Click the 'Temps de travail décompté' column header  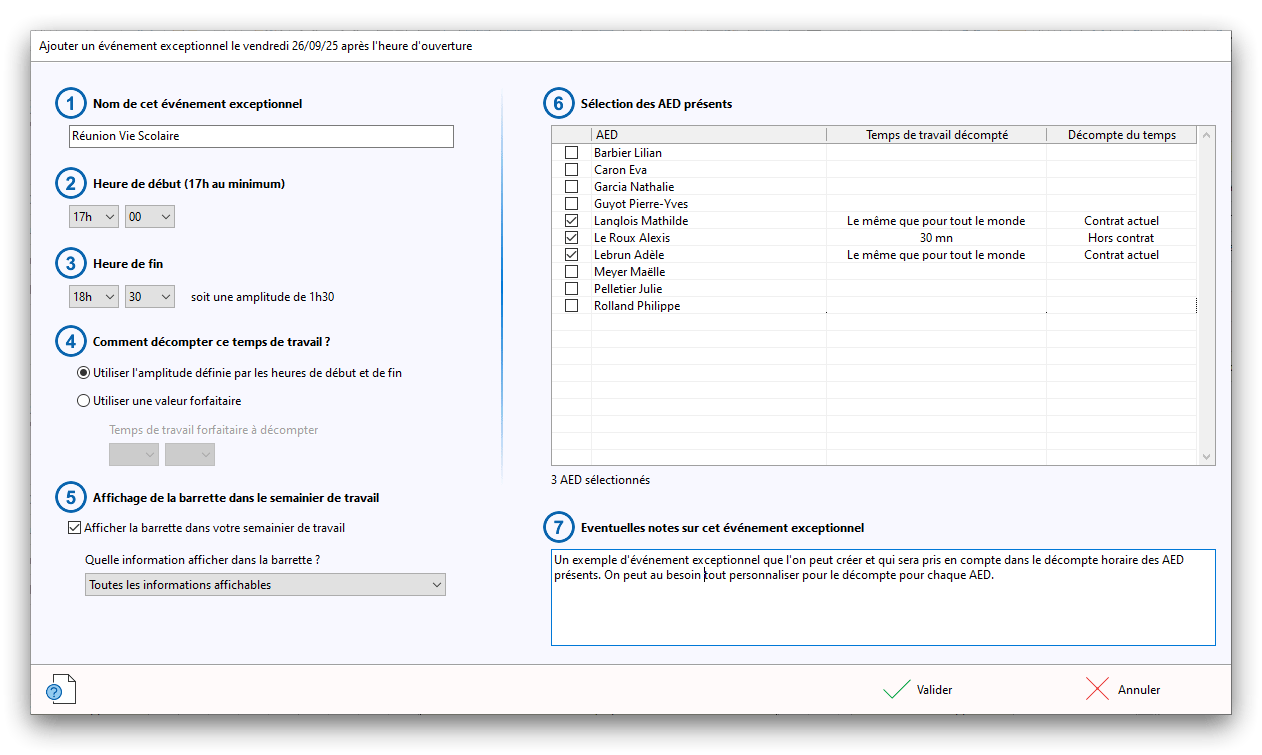coord(935,135)
